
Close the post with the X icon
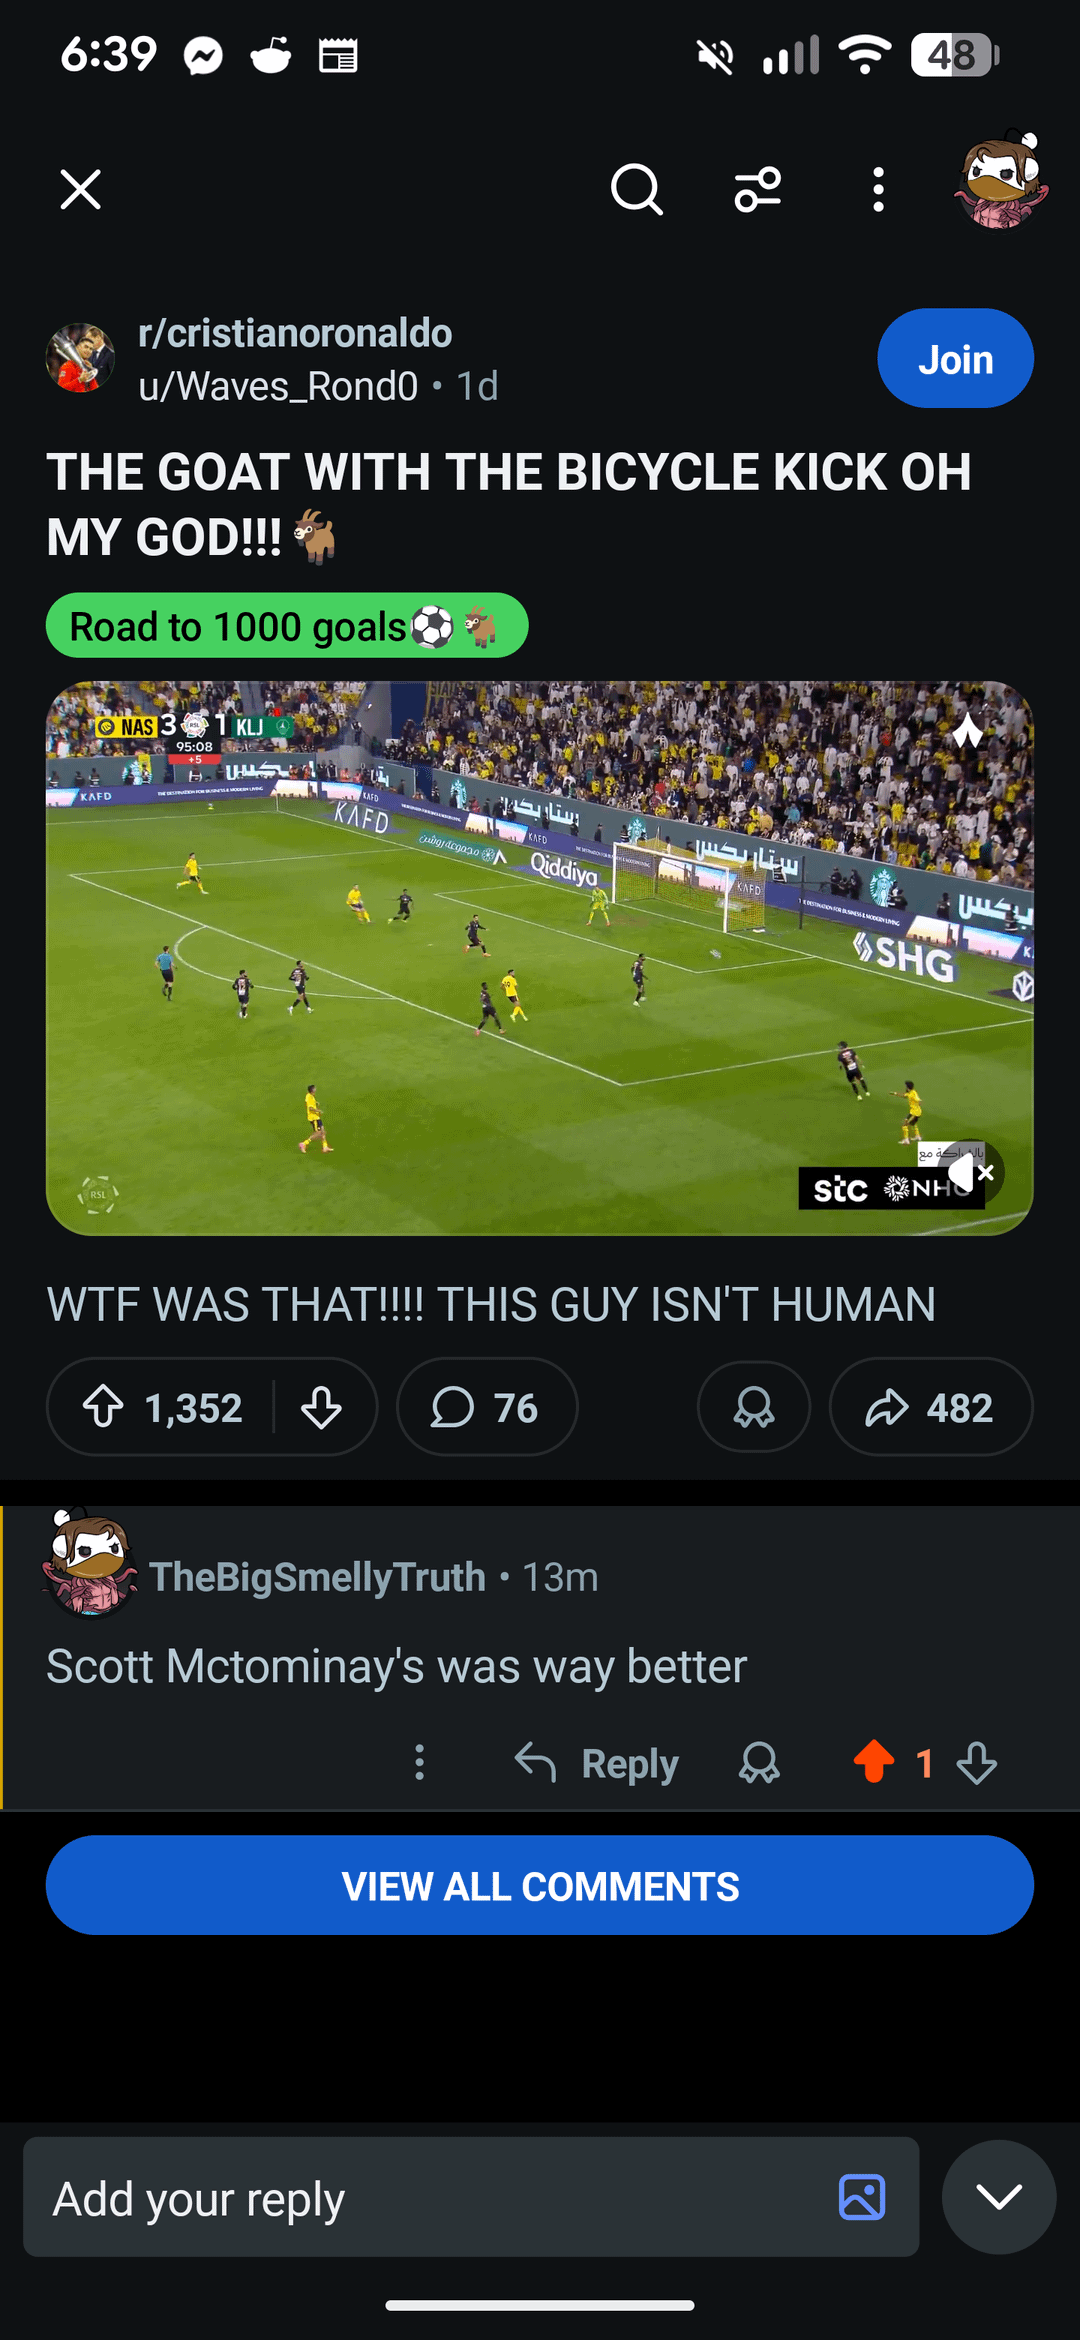(81, 189)
